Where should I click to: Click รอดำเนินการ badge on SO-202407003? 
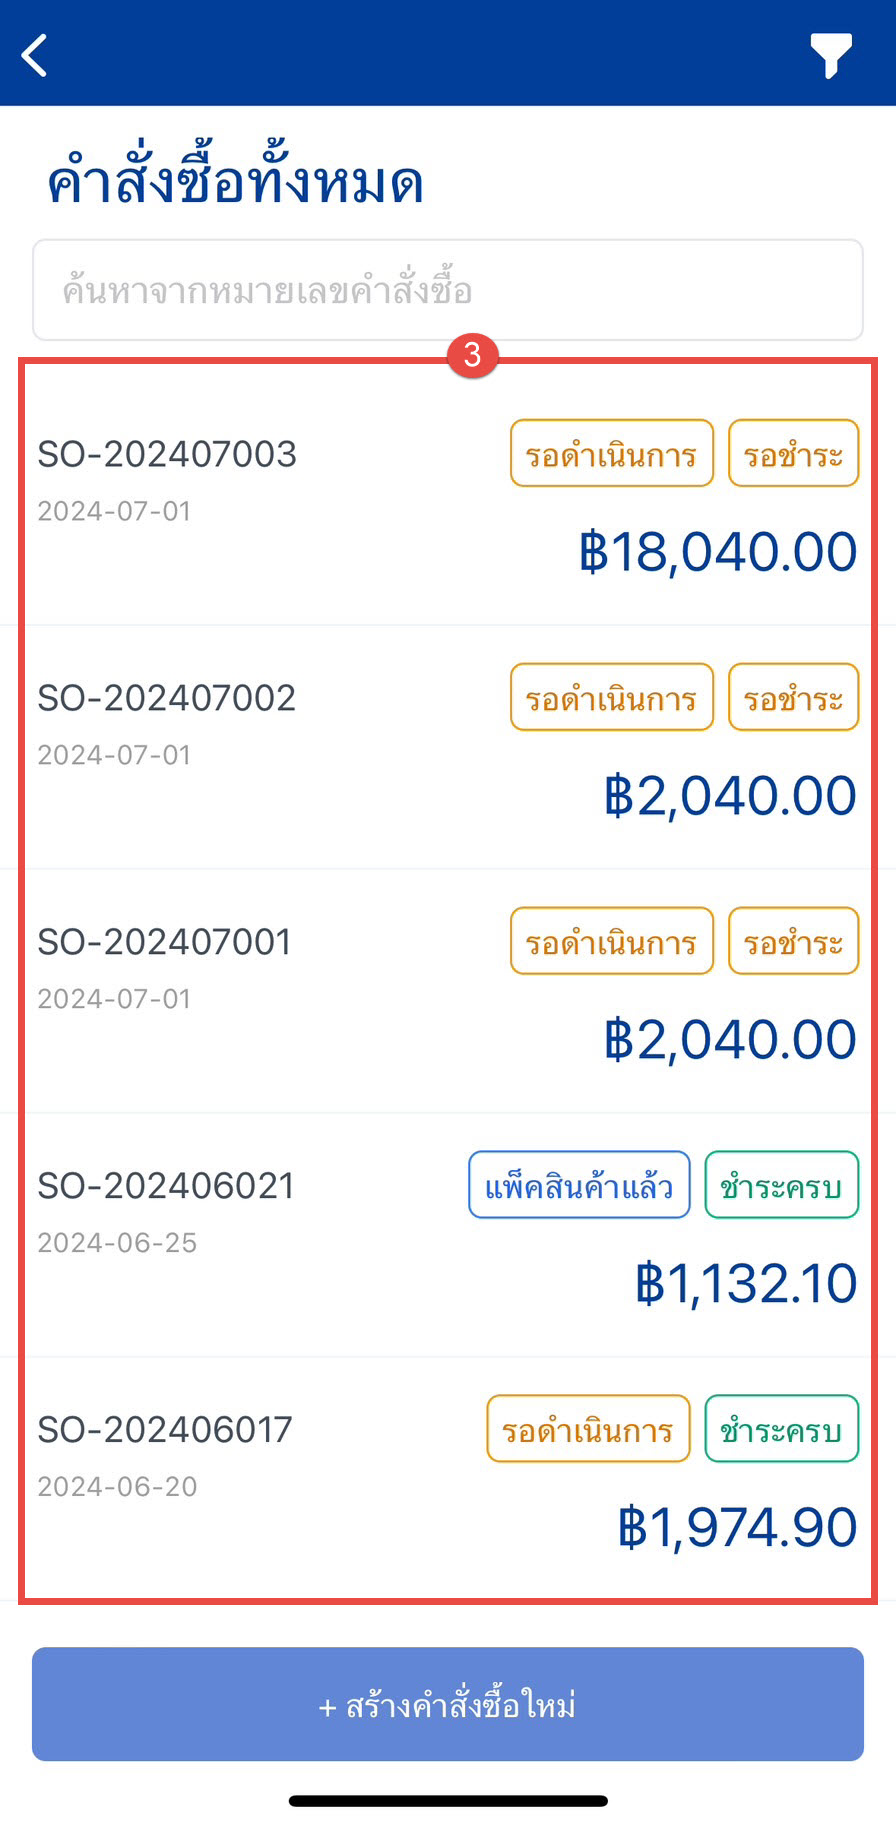(x=611, y=454)
